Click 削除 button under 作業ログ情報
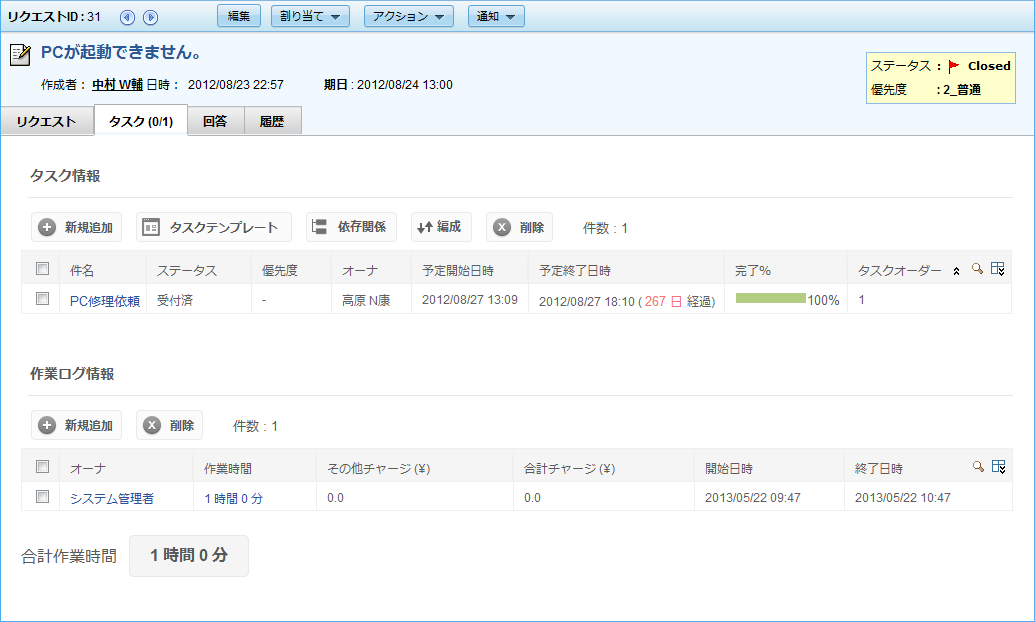Image resolution: width=1035 pixels, height=622 pixels. point(170,425)
